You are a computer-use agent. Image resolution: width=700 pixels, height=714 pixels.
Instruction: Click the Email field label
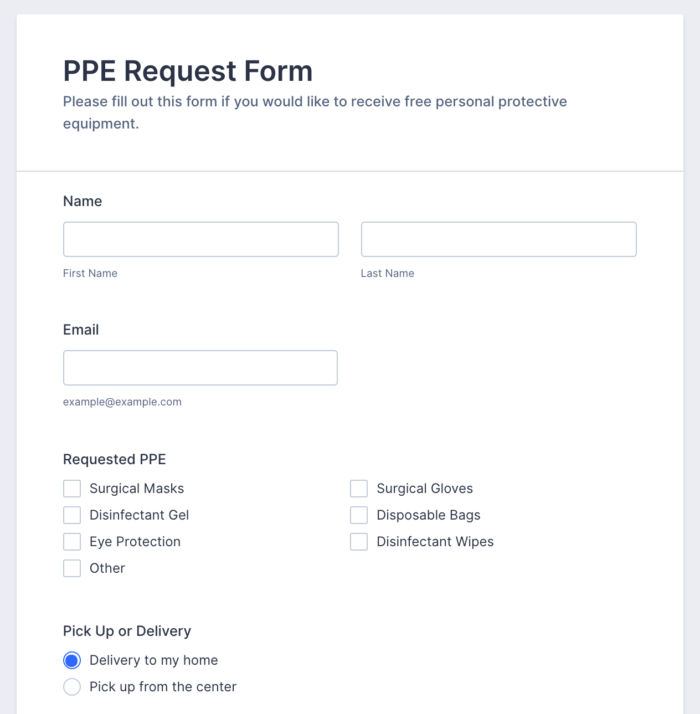point(81,329)
